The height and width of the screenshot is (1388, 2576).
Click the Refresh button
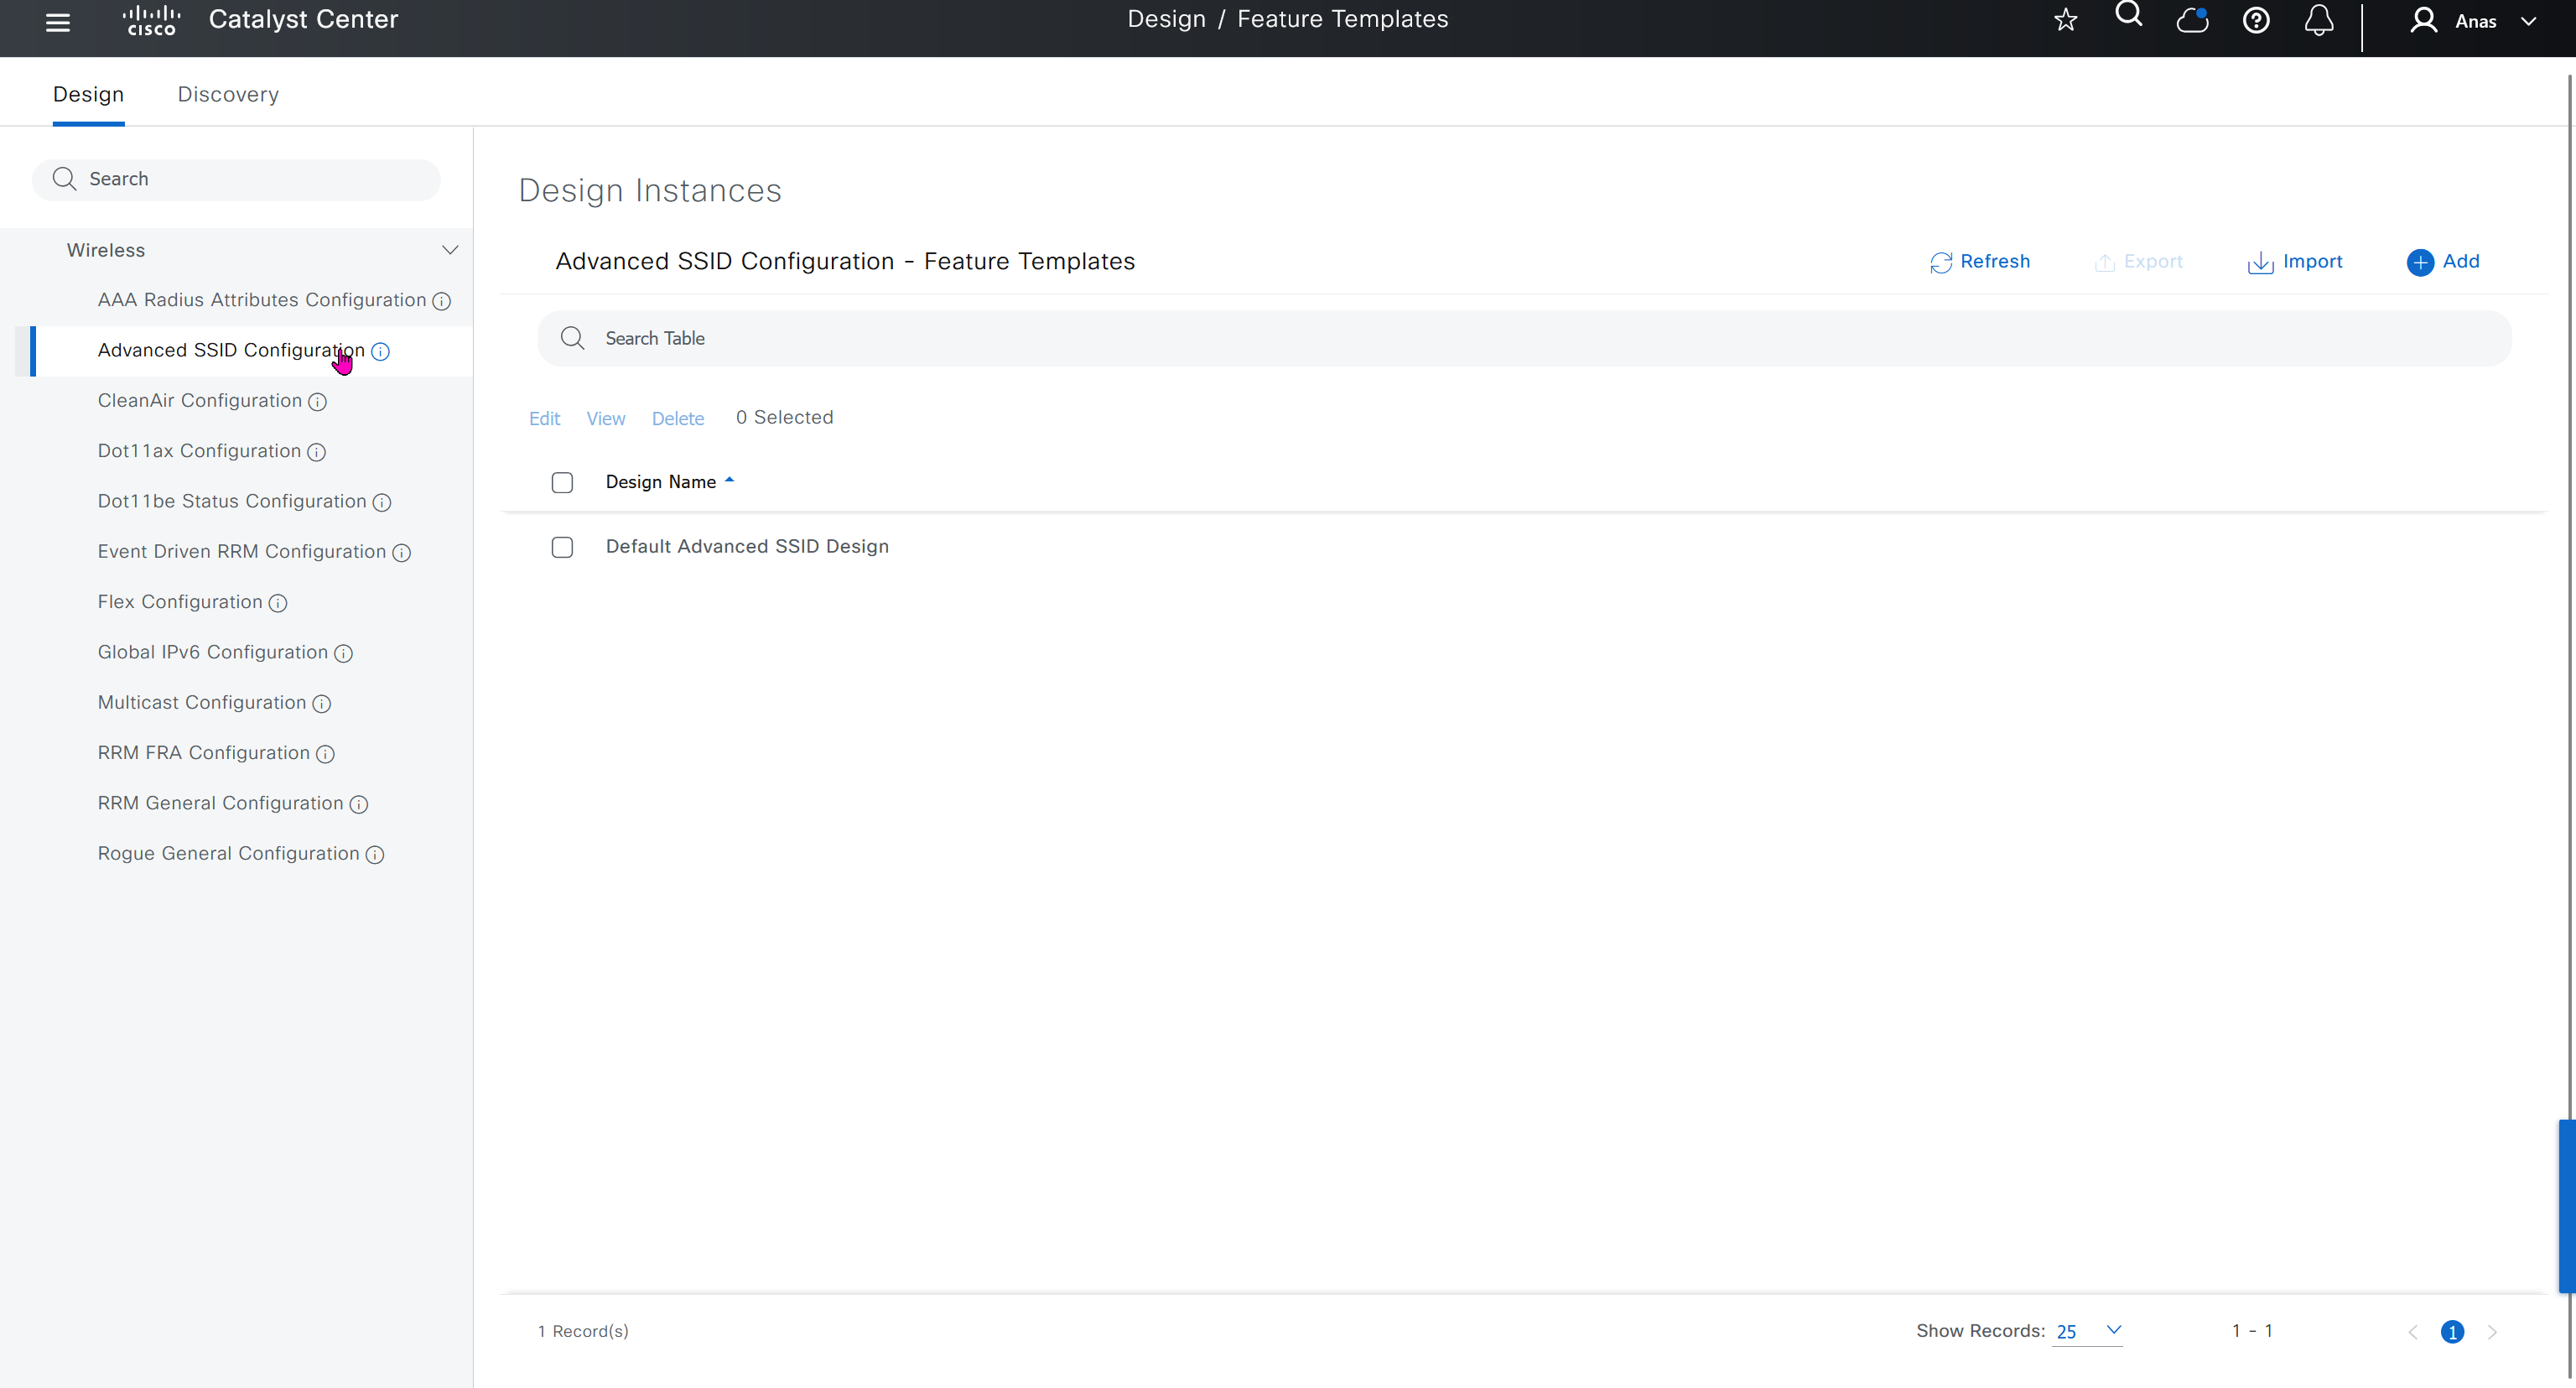coord(1980,262)
